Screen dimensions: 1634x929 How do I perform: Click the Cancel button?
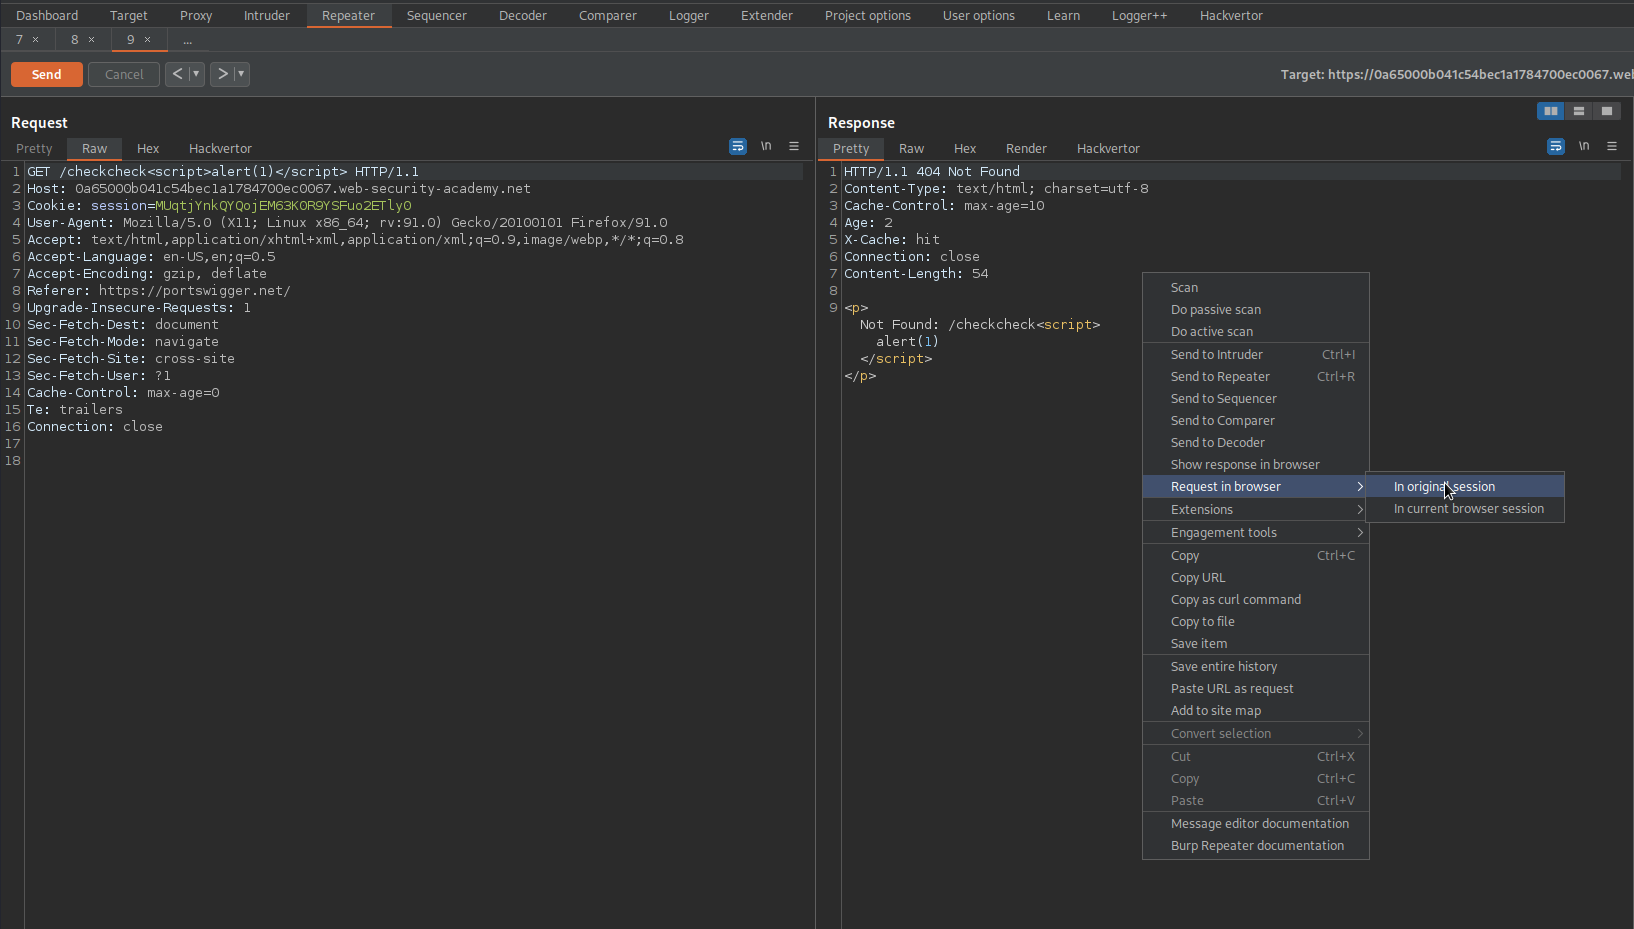pos(124,74)
